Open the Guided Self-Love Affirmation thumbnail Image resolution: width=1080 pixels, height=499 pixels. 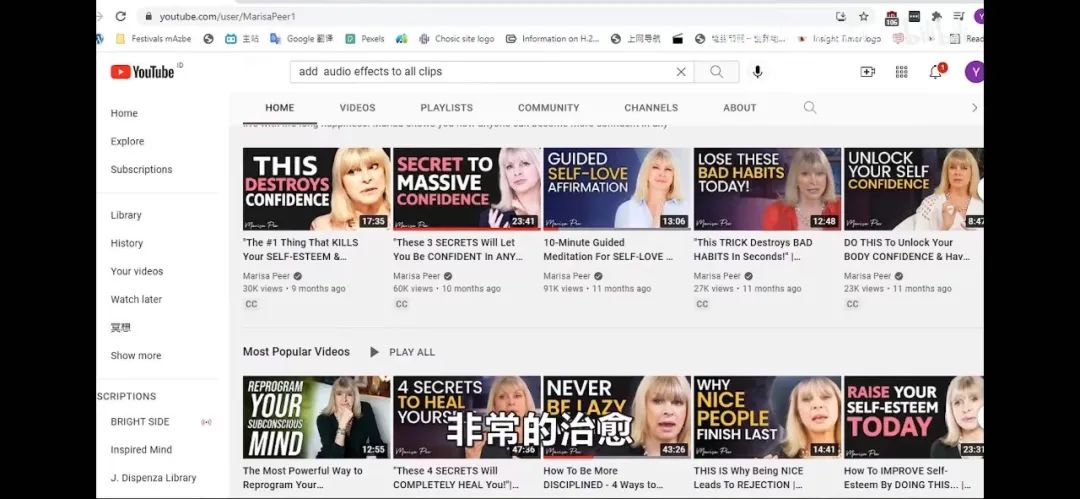coord(616,189)
